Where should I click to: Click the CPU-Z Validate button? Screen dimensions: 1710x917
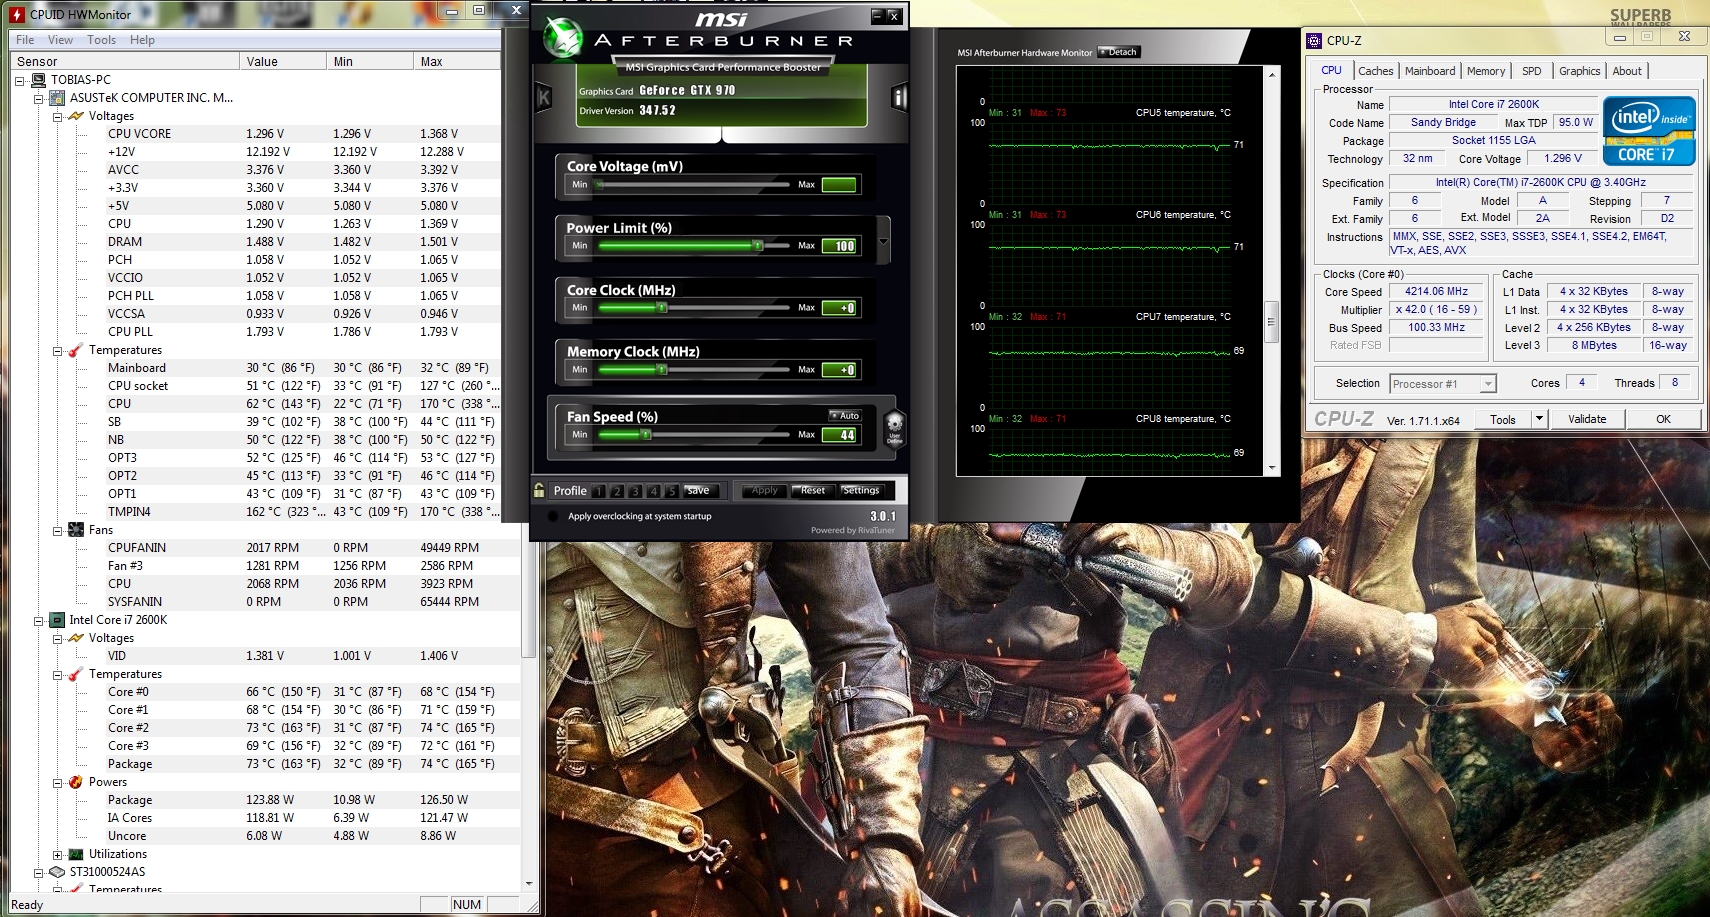coord(1587,419)
